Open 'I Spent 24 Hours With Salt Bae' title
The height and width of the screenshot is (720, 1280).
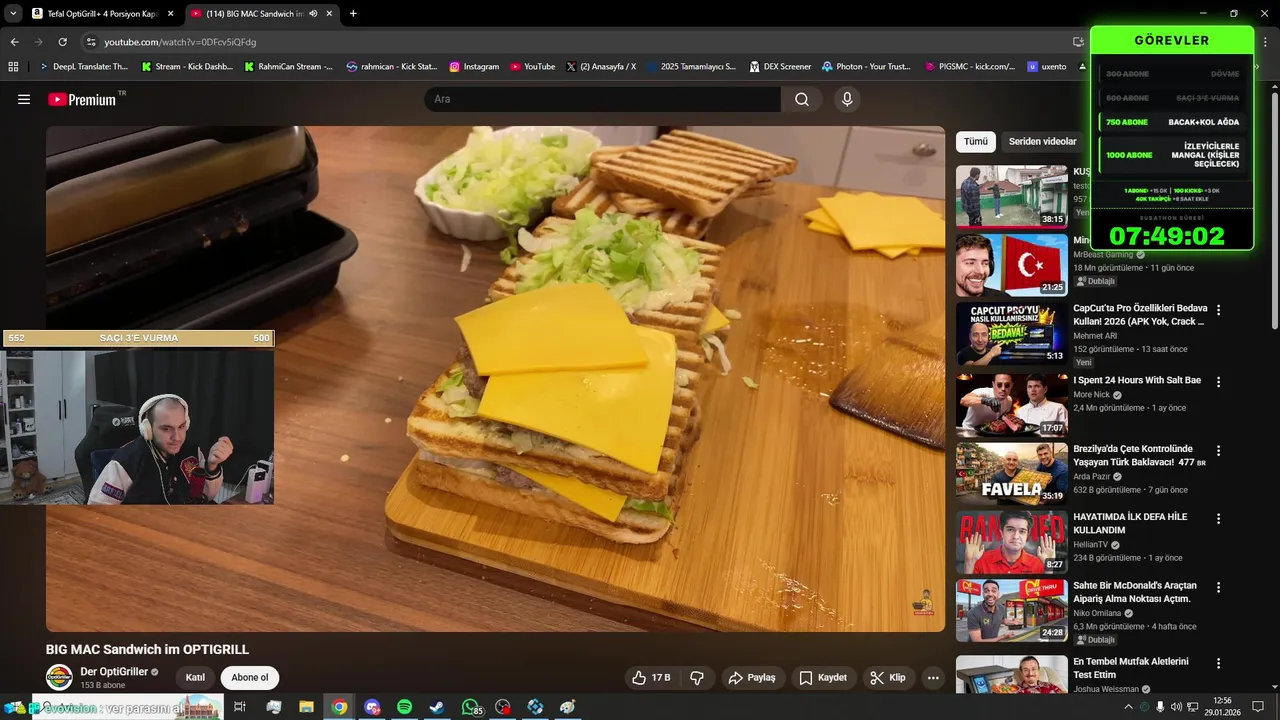(x=1137, y=380)
